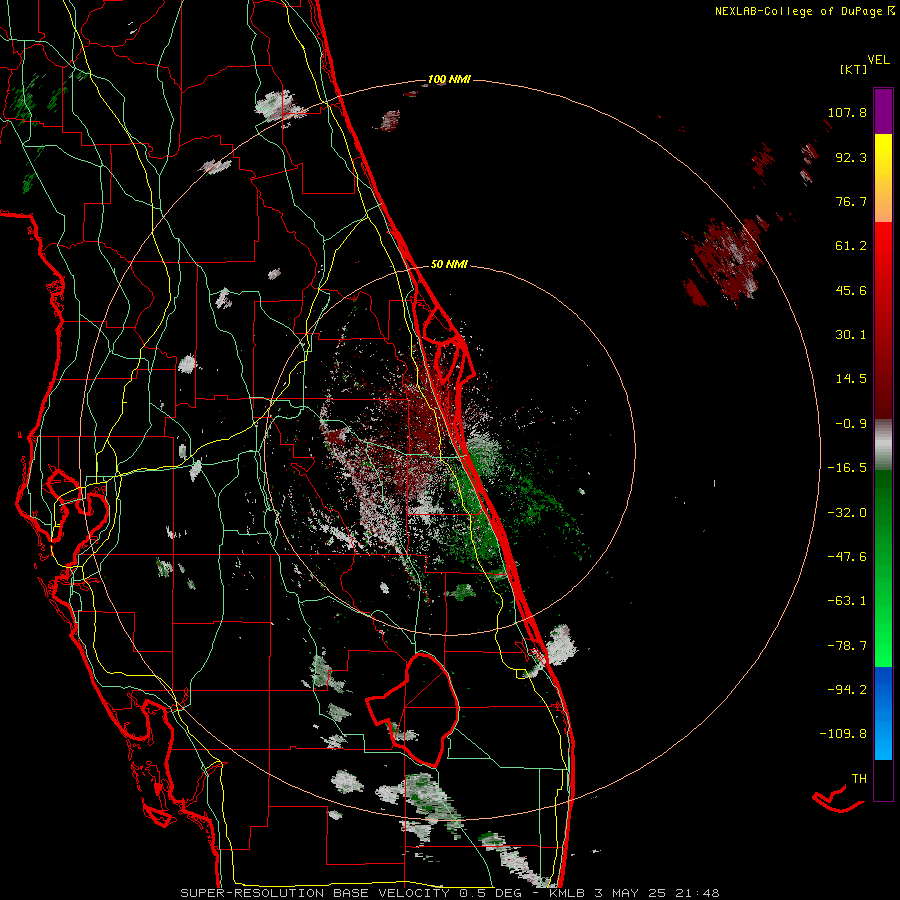Click the [KT] units label
This screenshot has width=900, height=900.
(x=853, y=69)
